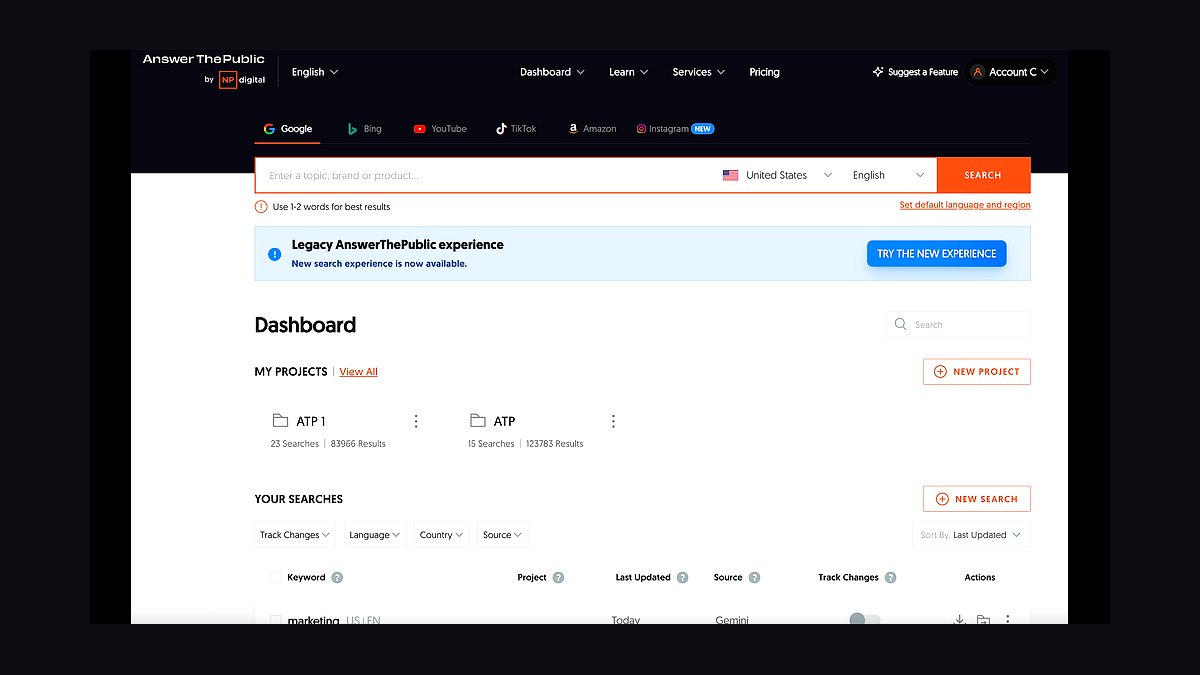Open the Pricing page
The image size is (1200, 675).
(764, 72)
